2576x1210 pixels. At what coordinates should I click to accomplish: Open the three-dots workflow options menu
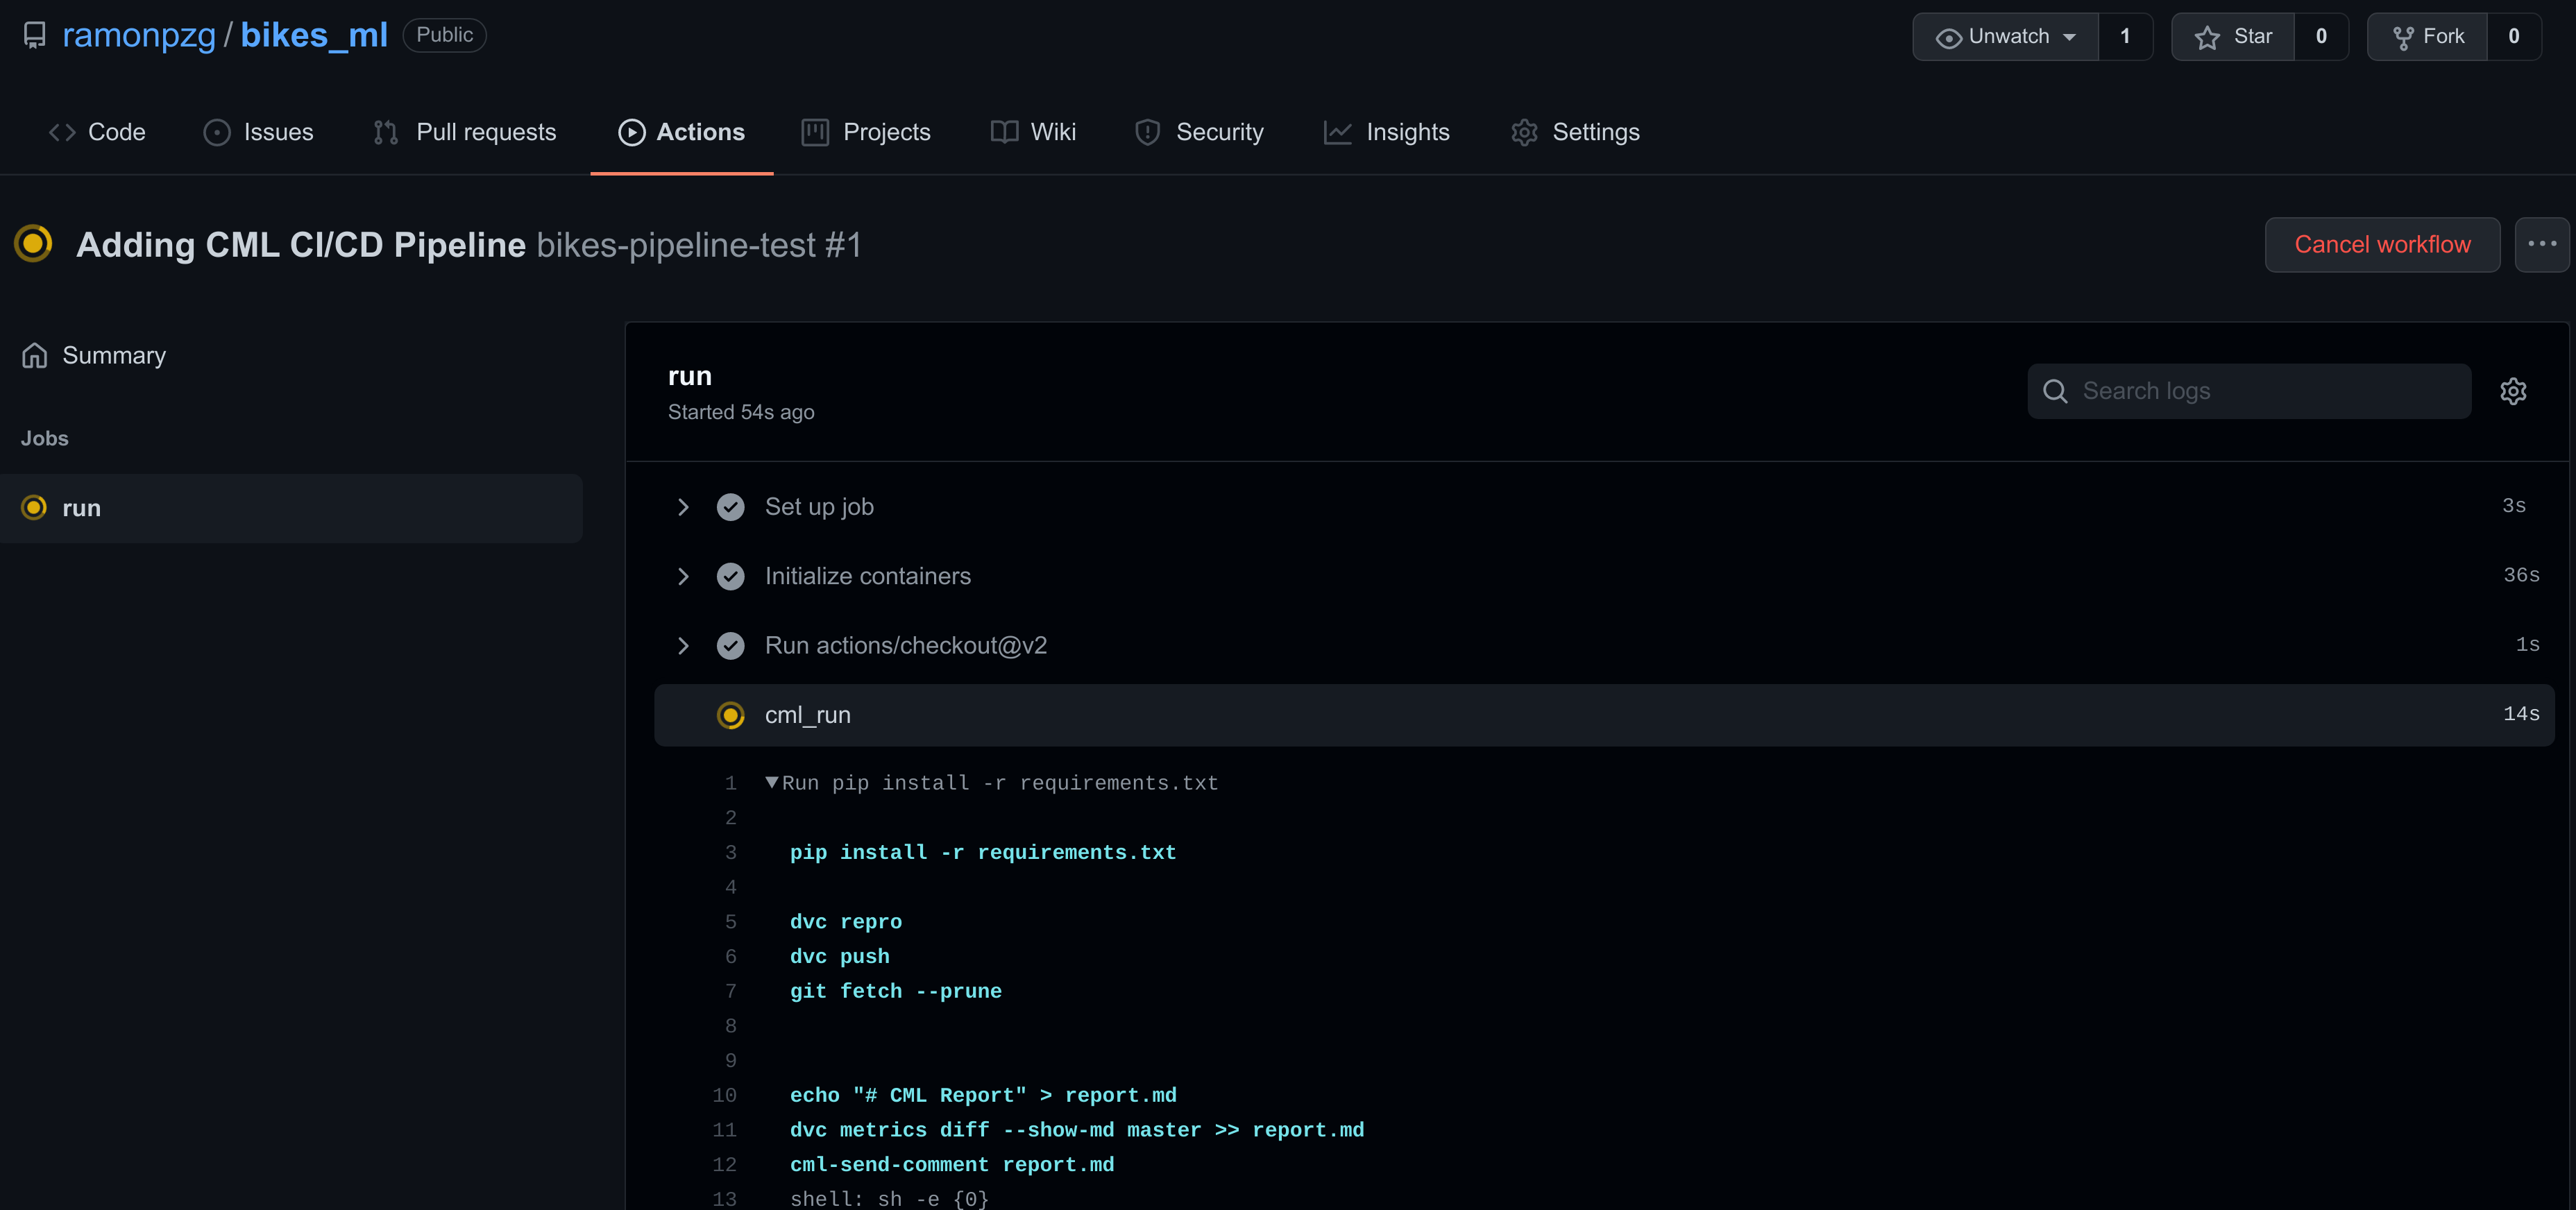[x=2542, y=245]
